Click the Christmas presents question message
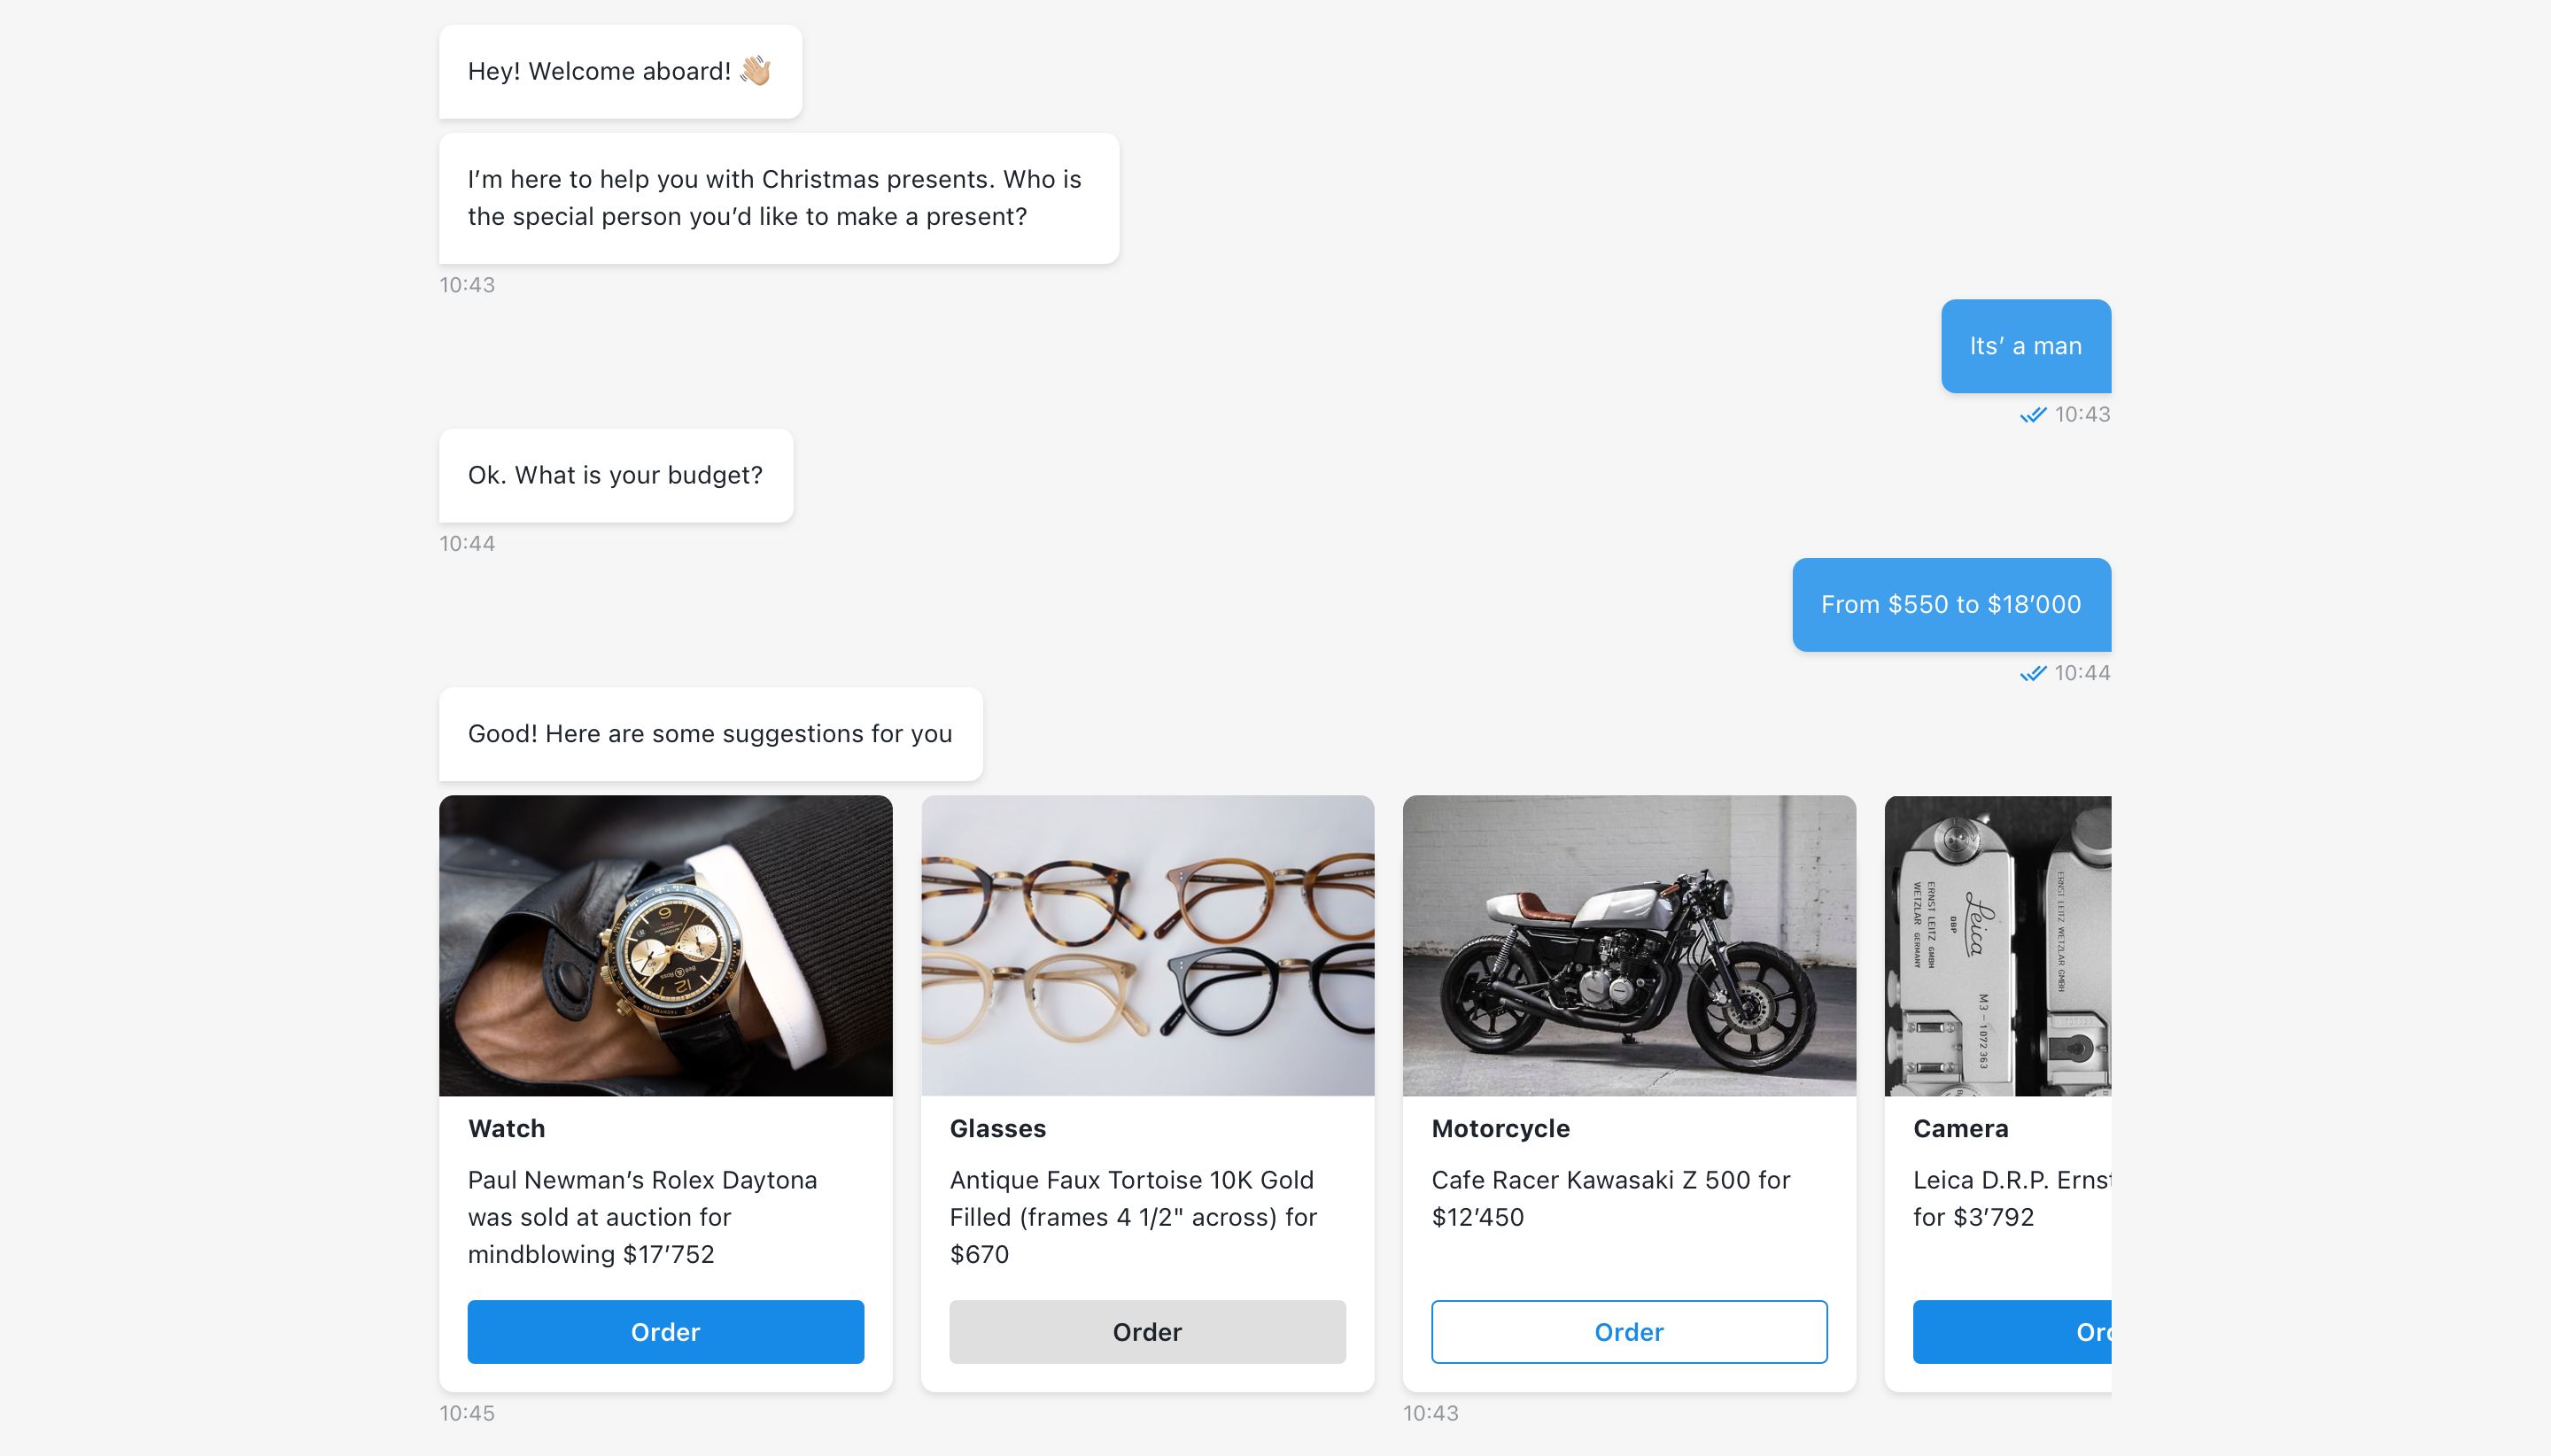This screenshot has height=1456, width=2551. [x=779, y=198]
